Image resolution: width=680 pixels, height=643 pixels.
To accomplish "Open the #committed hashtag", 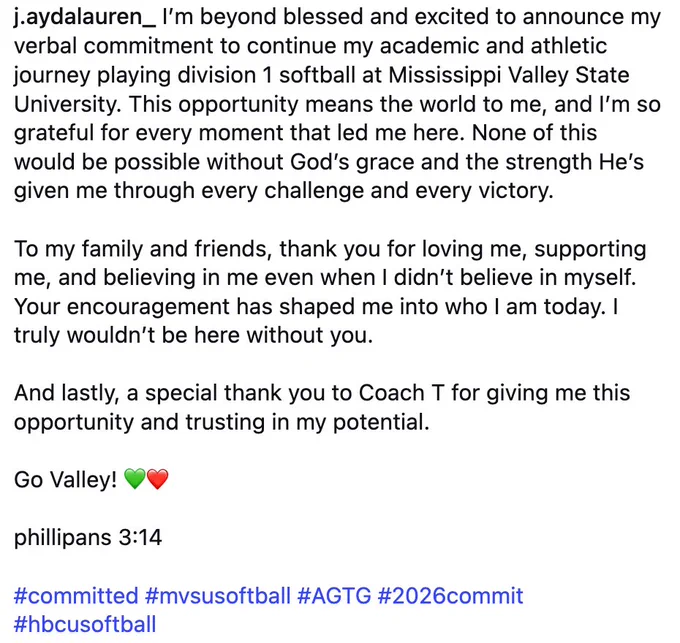I will pyautogui.click(x=76, y=595).
